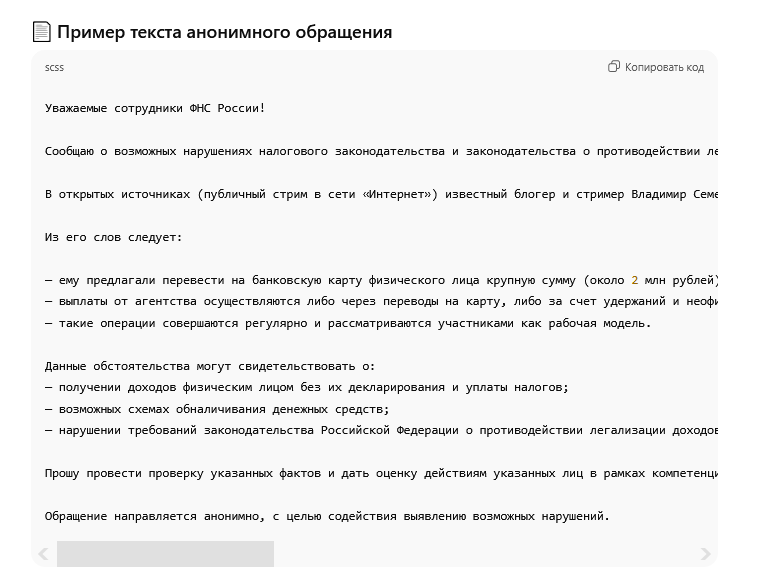This screenshot has height=585, width=778.
Task: Click the line starting "Прошу провести проверку"
Action: 380,473
